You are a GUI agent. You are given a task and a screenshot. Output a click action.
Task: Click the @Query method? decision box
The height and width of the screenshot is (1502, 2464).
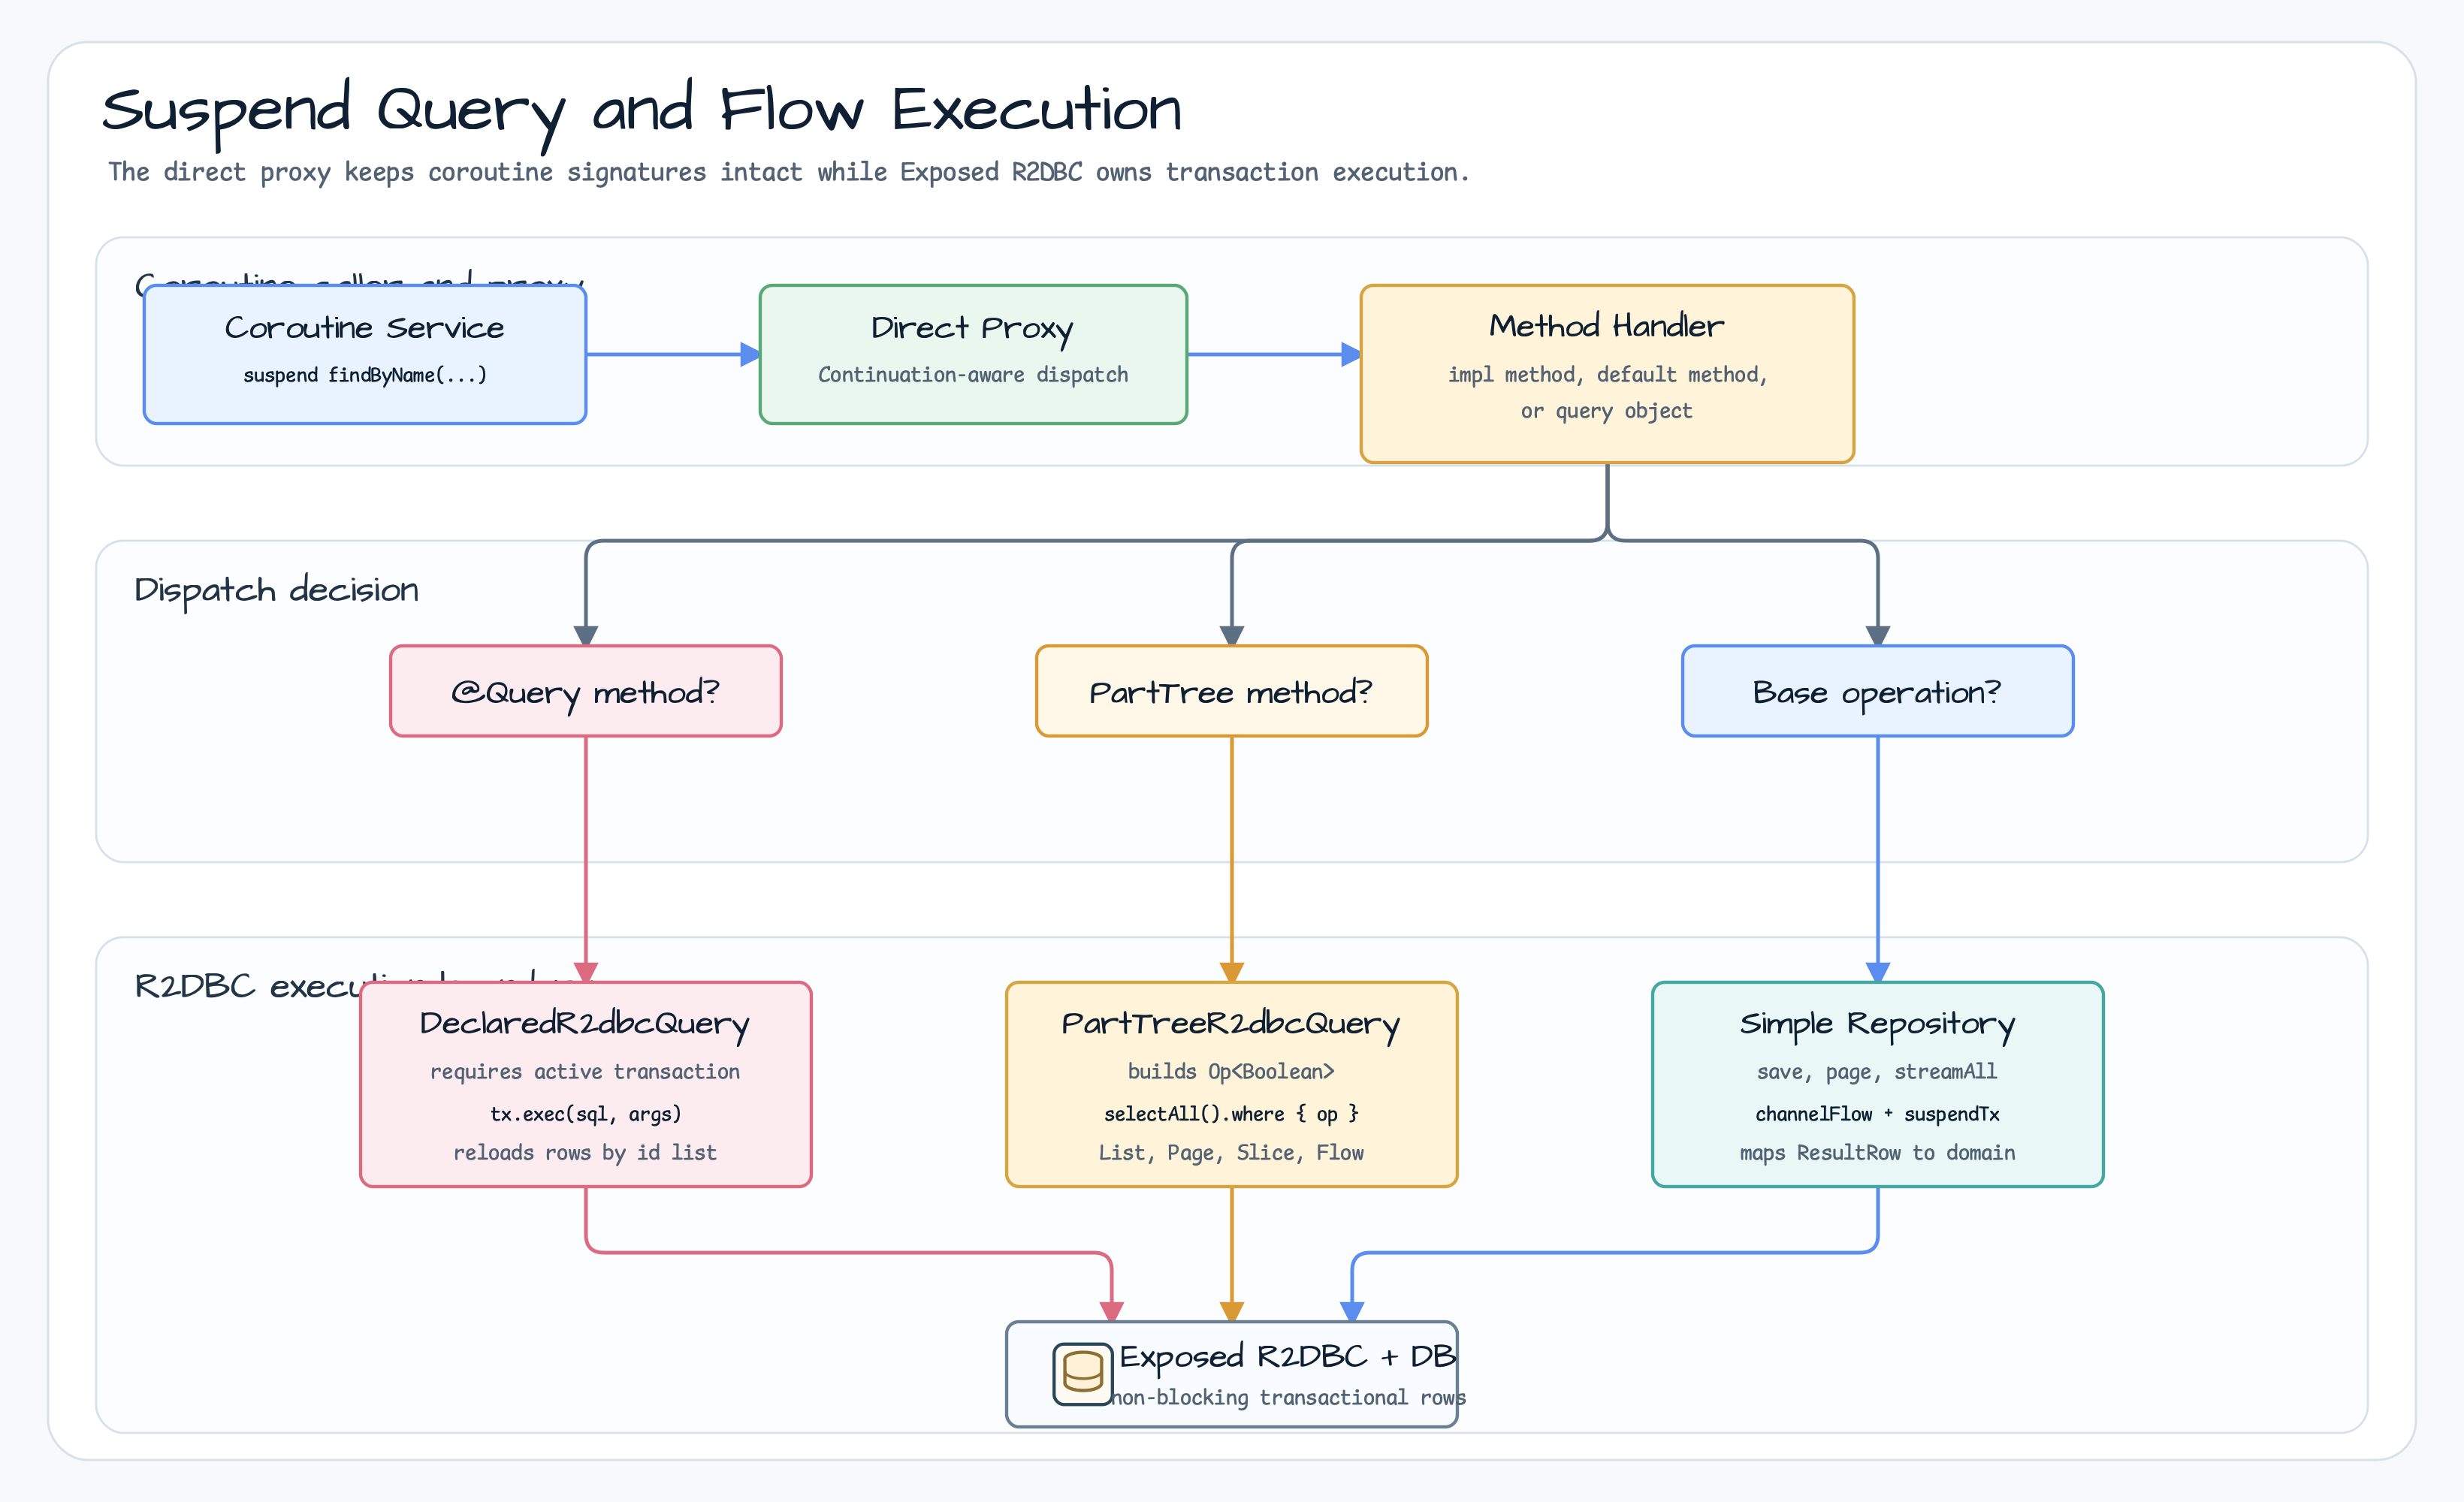point(586,691)
